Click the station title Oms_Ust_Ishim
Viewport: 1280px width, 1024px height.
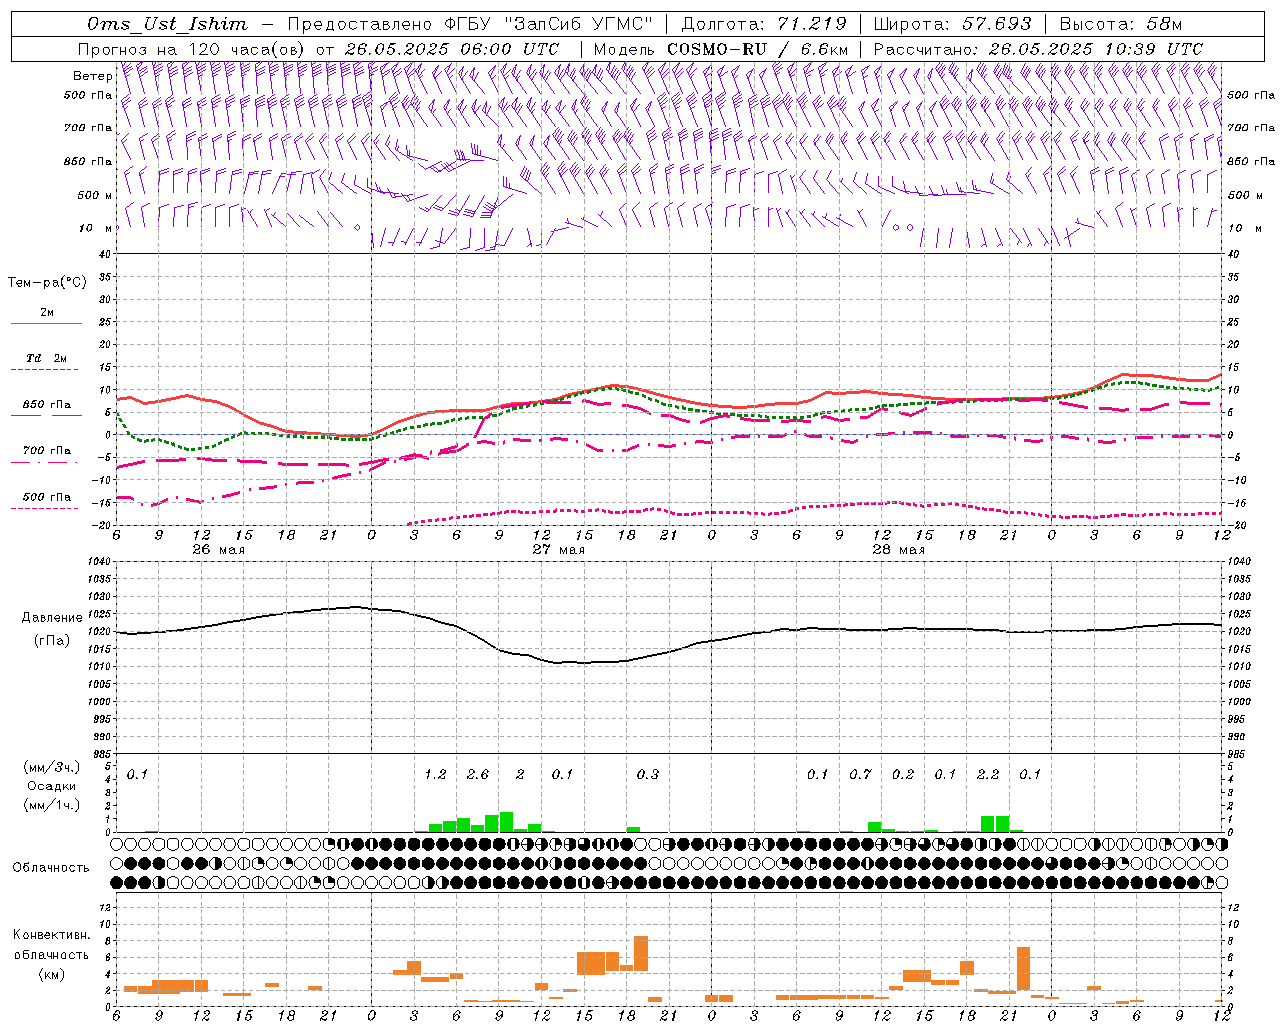(x=167, y=24)
